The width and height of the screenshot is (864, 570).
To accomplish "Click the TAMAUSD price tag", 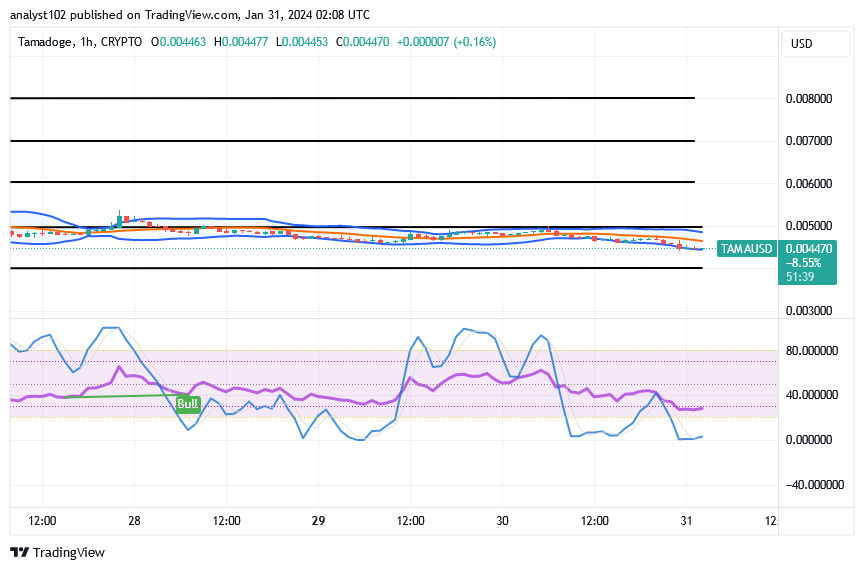I will pyautogui.click(x=746, y=249).
